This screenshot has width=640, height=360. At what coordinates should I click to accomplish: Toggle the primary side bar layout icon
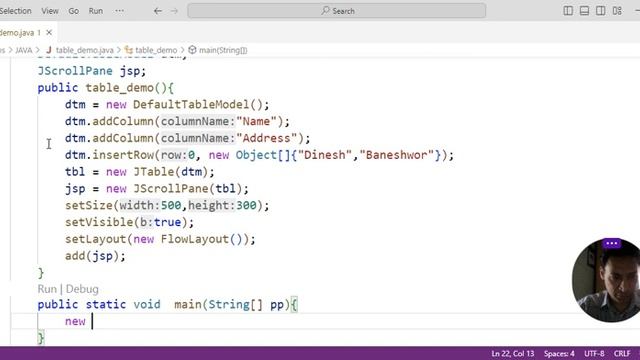coord(568,11)
